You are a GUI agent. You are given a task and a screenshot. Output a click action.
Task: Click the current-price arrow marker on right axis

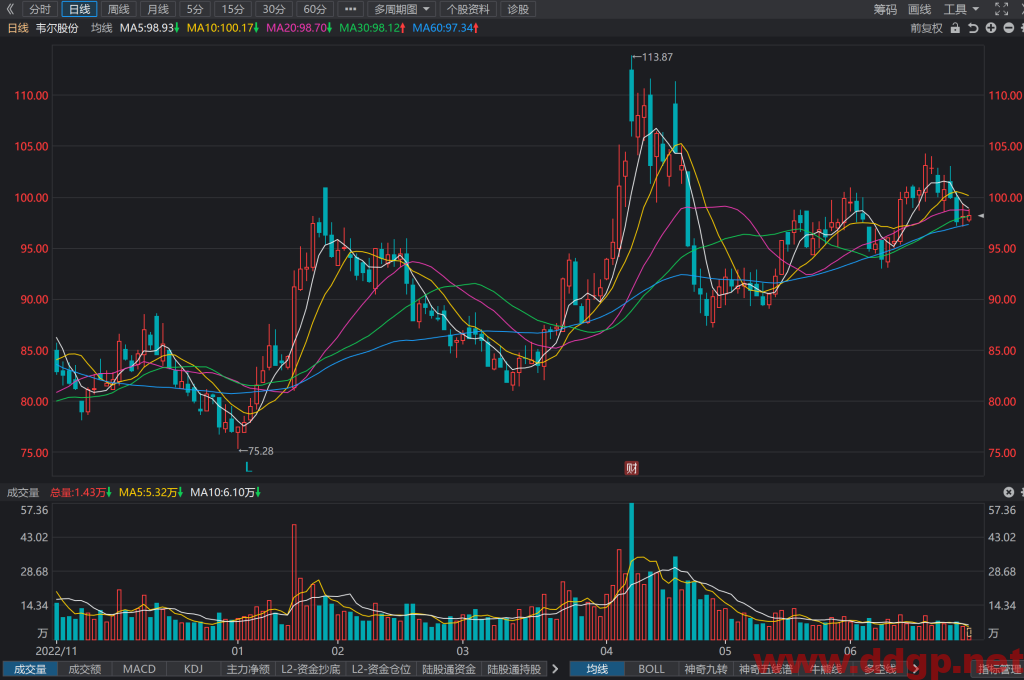pos(980,216)
